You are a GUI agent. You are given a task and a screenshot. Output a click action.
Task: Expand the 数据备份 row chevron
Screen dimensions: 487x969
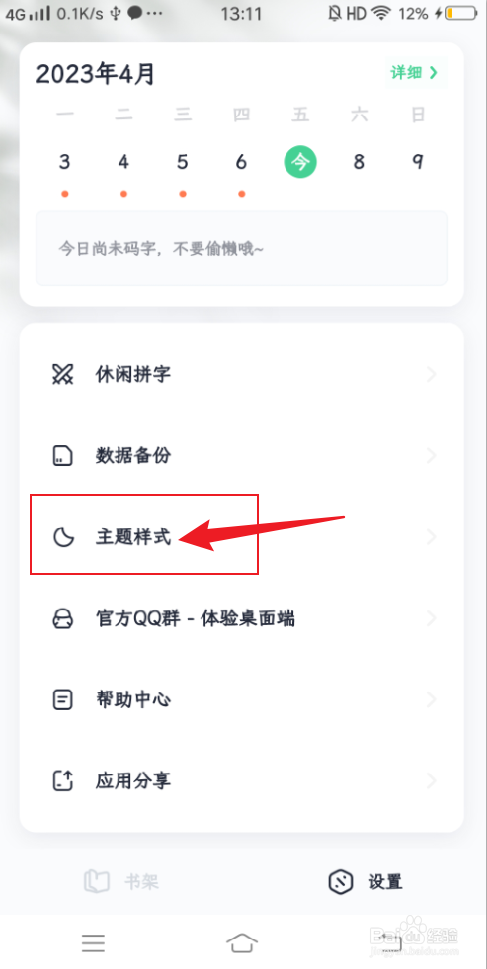(431, 456)
